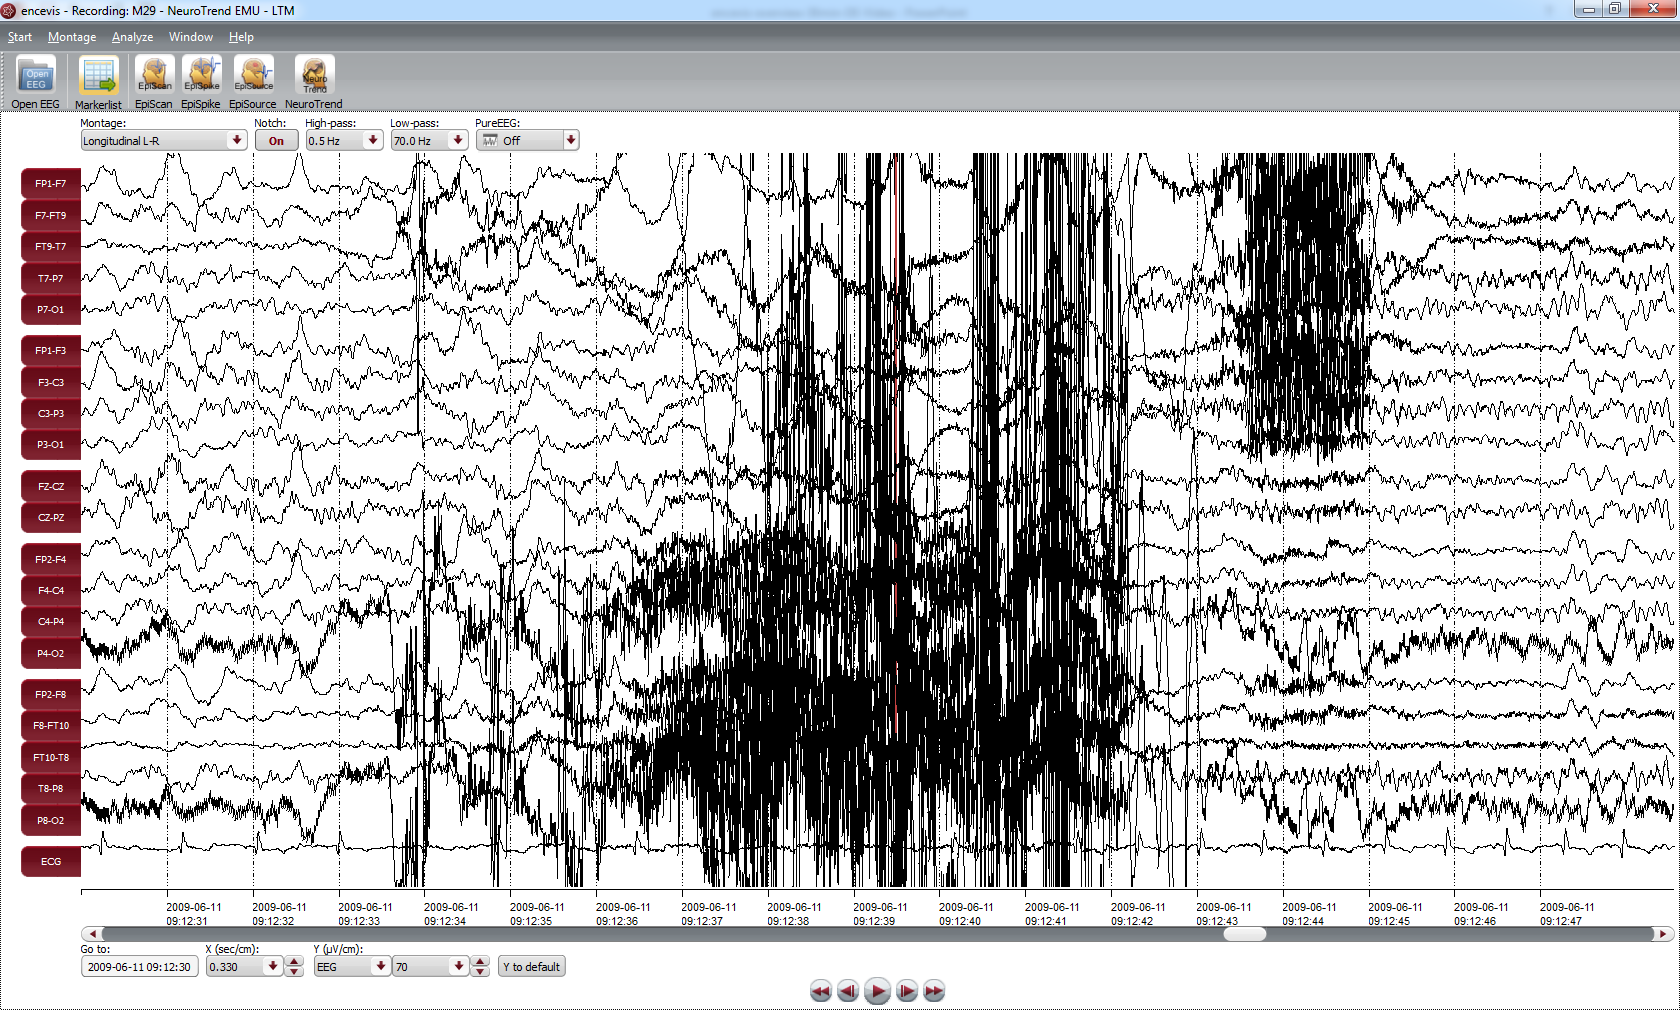The image size is (1680, 1010).
Task: Jump fast forward in recording
Action: tap(934, 991)
